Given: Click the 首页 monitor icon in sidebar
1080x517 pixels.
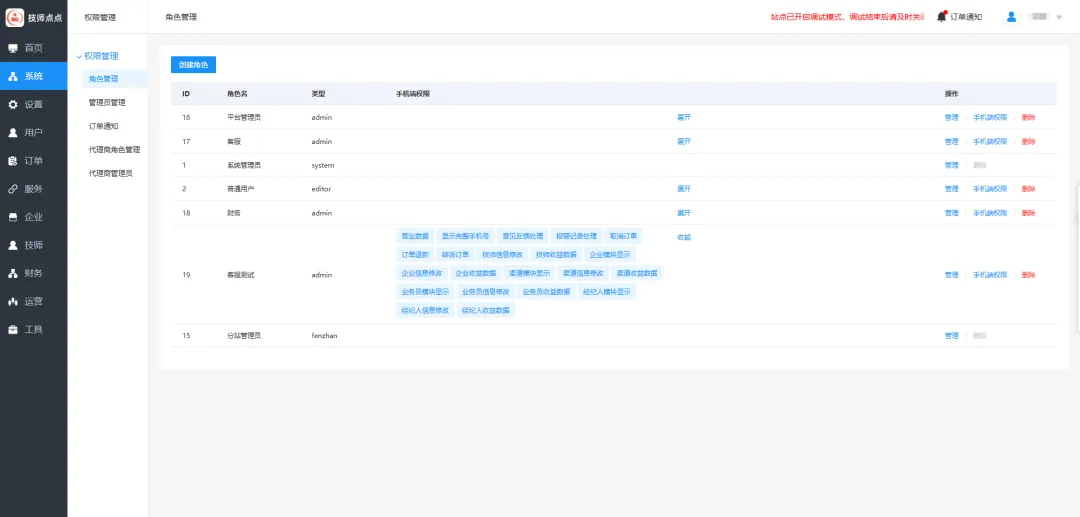Looking at the screenshot, I should (13, 48).
